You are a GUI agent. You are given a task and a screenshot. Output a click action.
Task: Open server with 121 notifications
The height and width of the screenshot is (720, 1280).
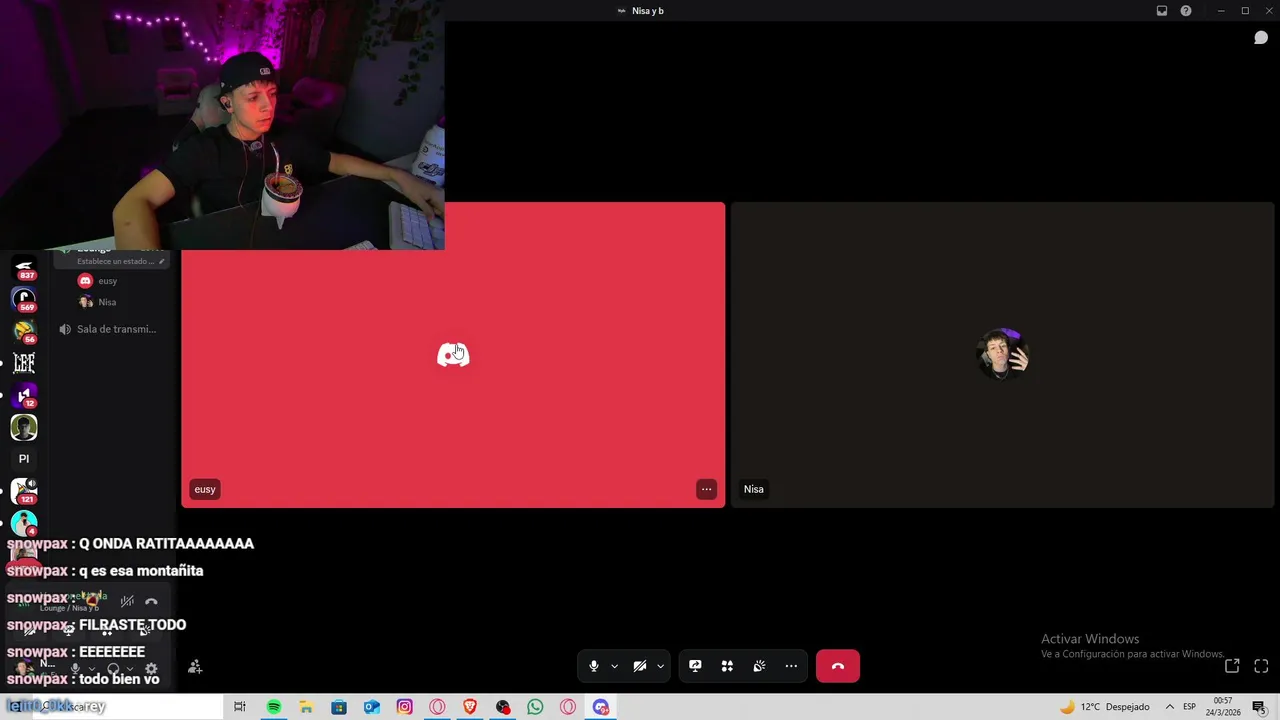pos(24,491)
